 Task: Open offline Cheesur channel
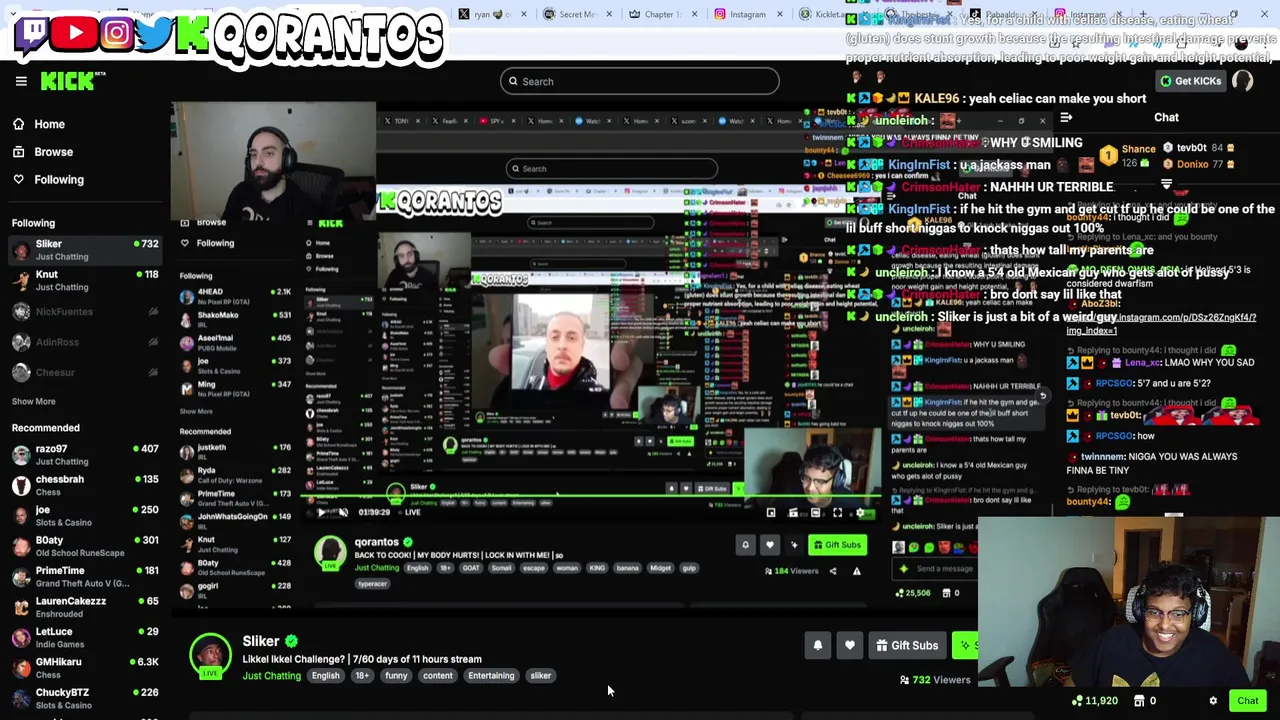pyautogui.click(x=85, y=372)
